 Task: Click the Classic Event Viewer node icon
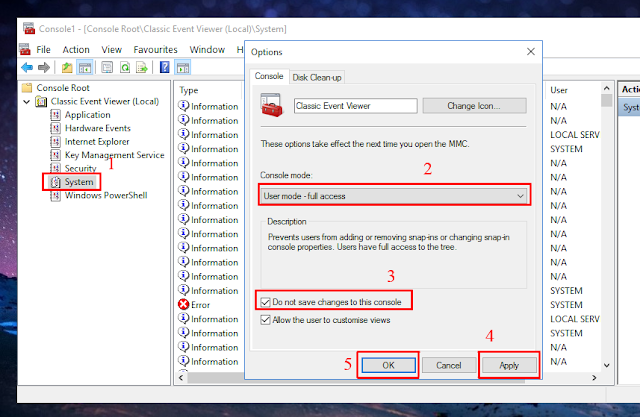click(x=41, y=101)
